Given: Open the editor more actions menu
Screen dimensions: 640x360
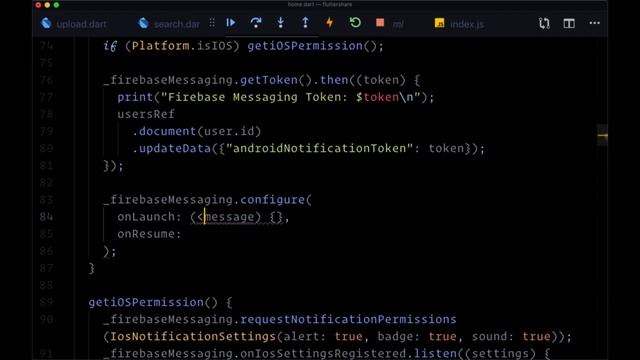Looking at the screenshot, I should [595, 23].
